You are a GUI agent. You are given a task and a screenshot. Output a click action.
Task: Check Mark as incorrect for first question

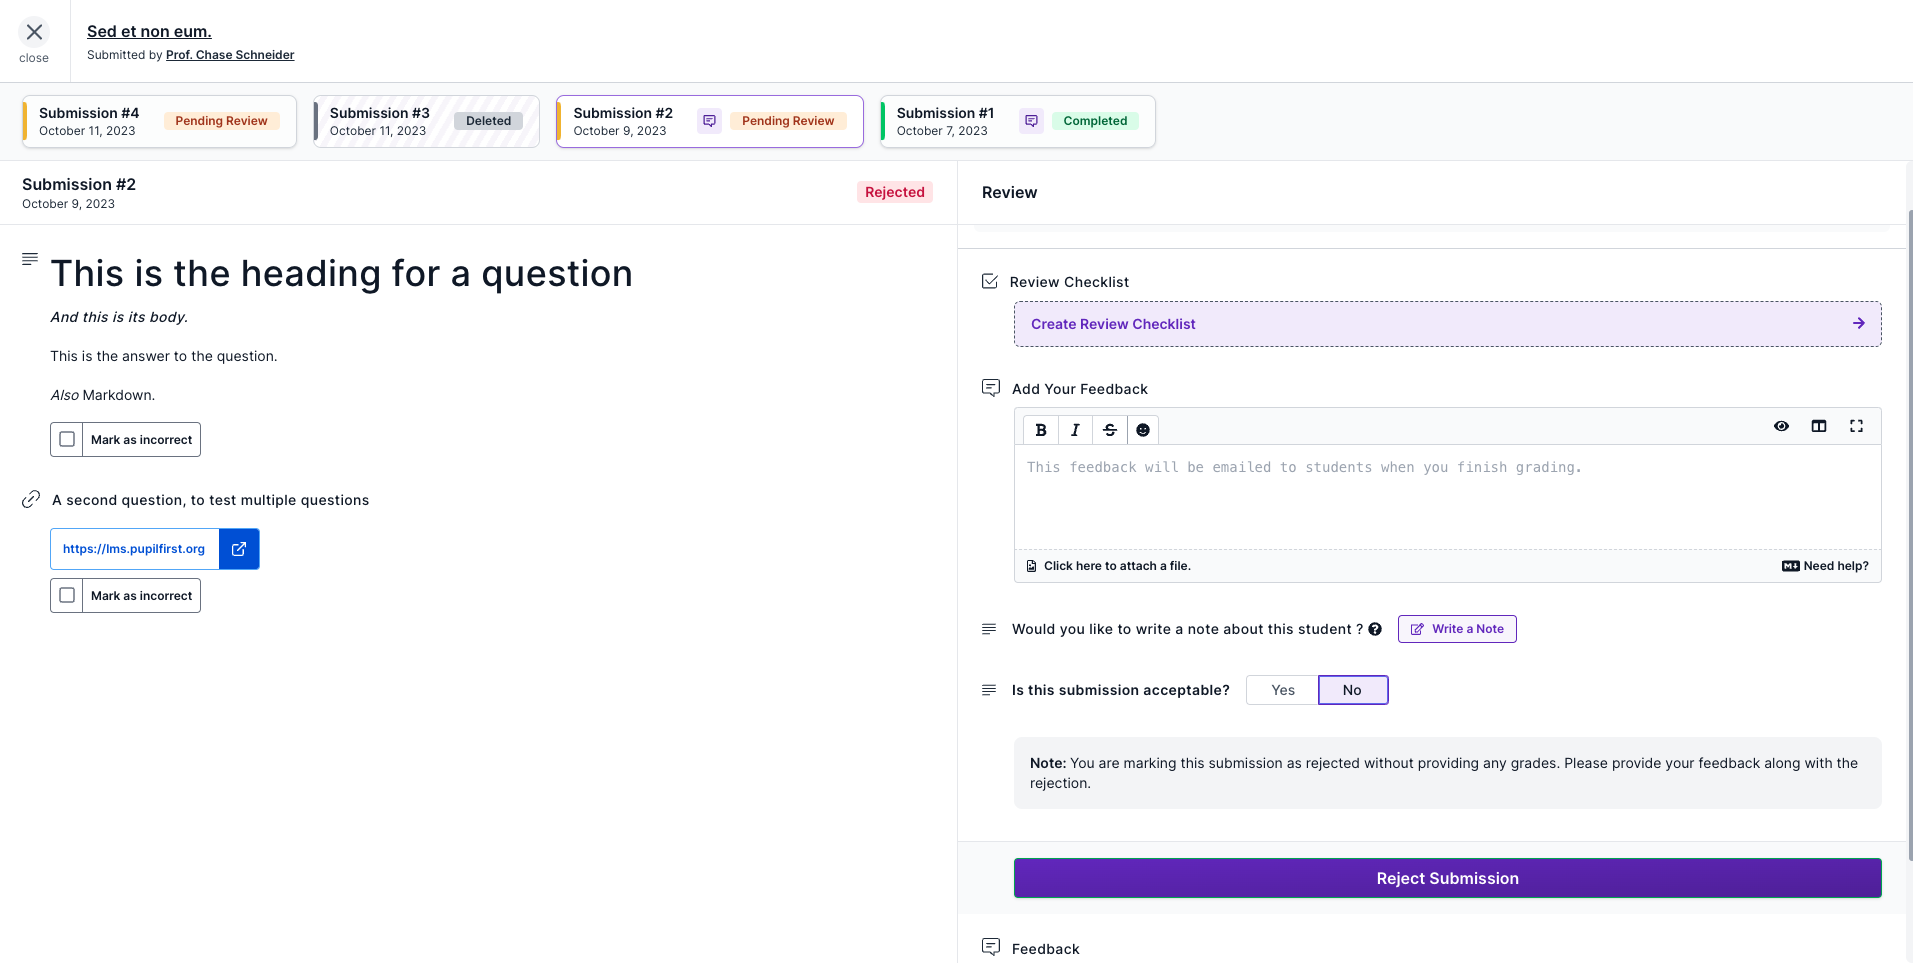coord(67,439)
